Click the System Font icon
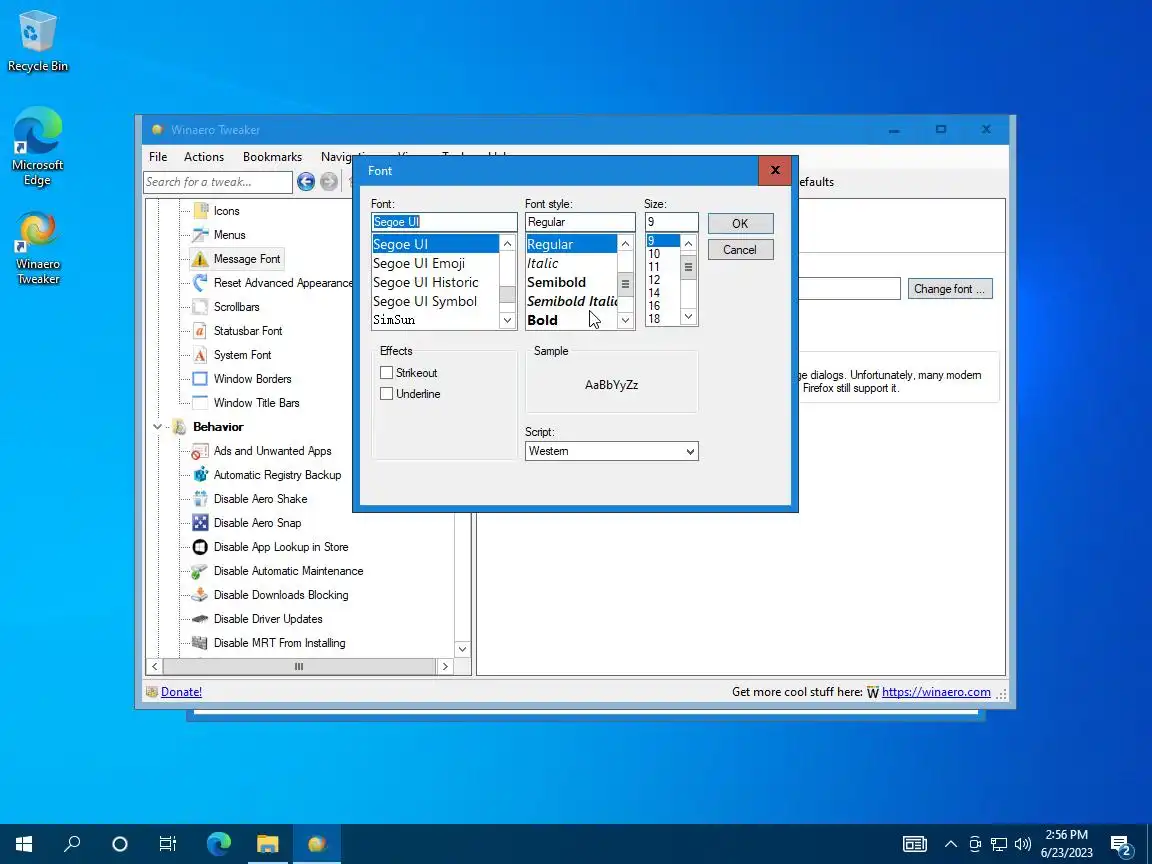 pos(200,355)
